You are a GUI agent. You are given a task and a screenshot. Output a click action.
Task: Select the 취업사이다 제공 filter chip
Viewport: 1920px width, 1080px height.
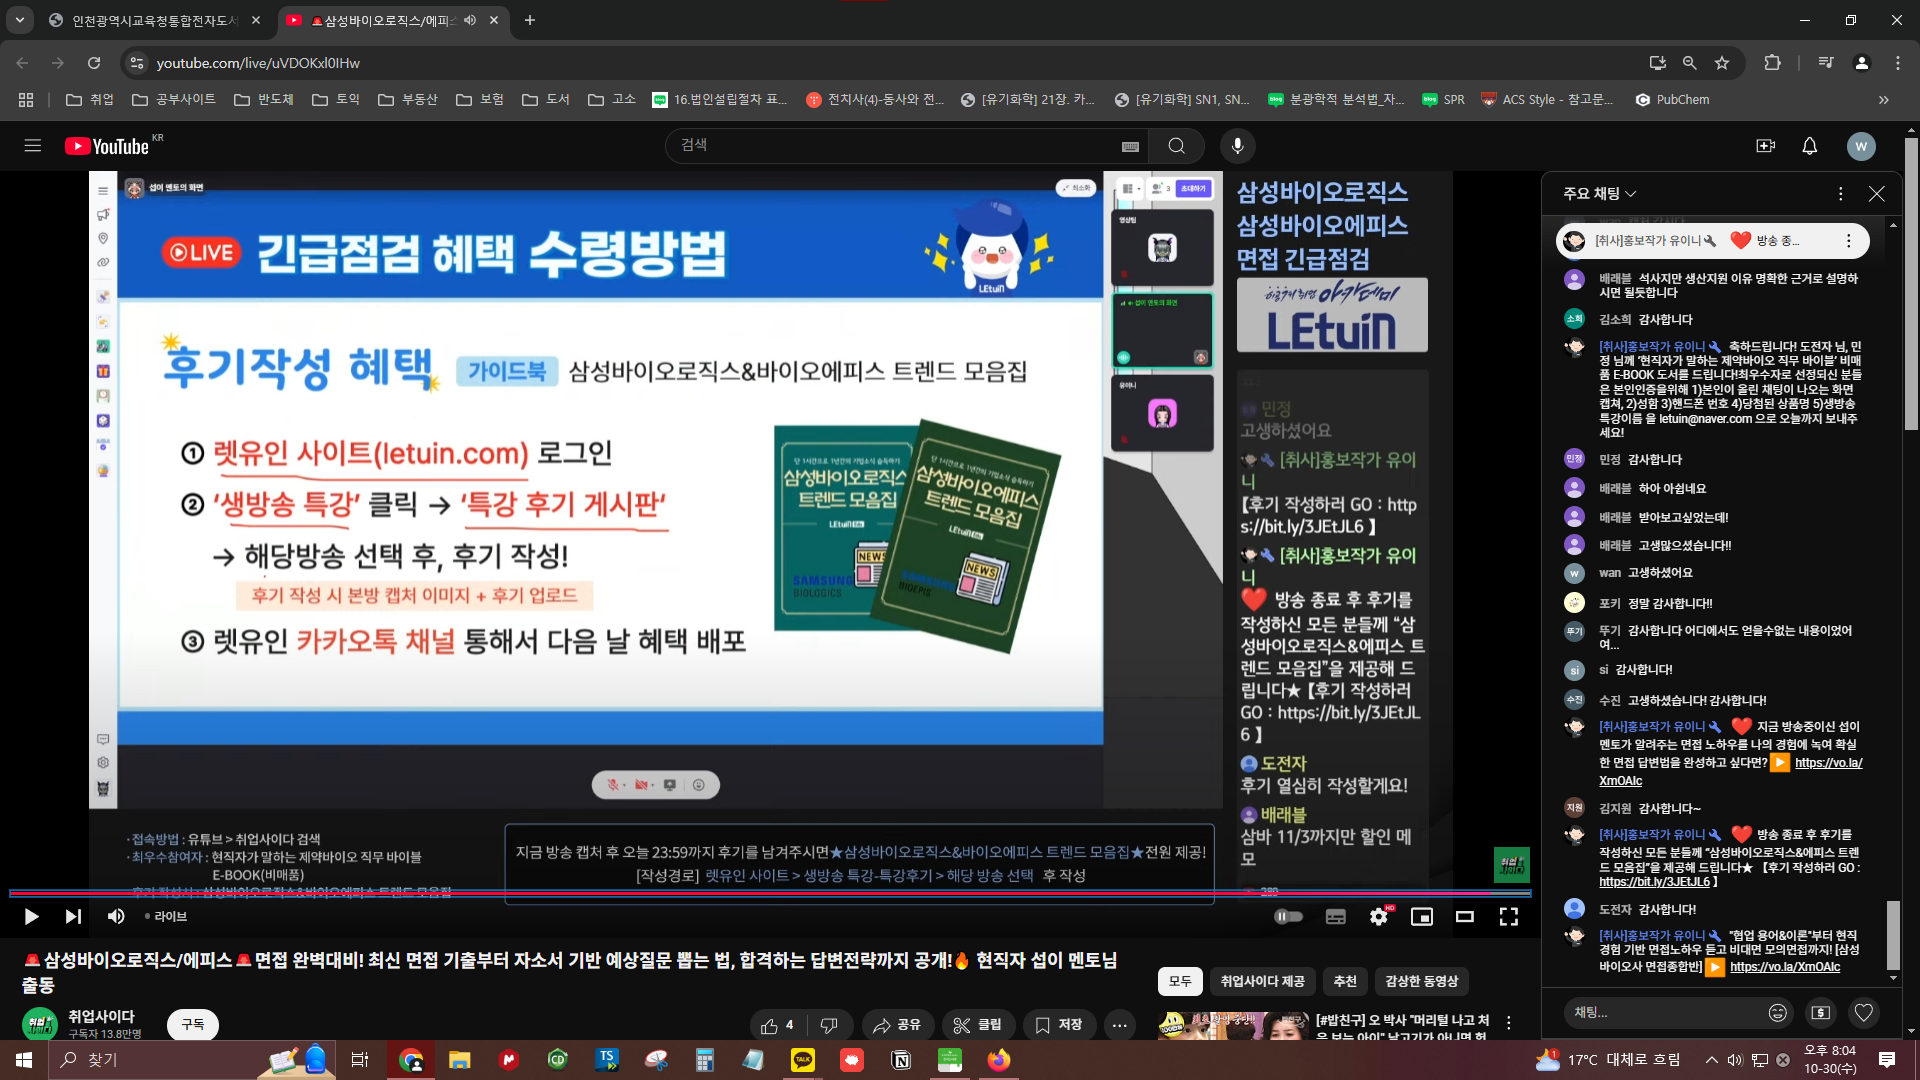tap(1262, 981)
